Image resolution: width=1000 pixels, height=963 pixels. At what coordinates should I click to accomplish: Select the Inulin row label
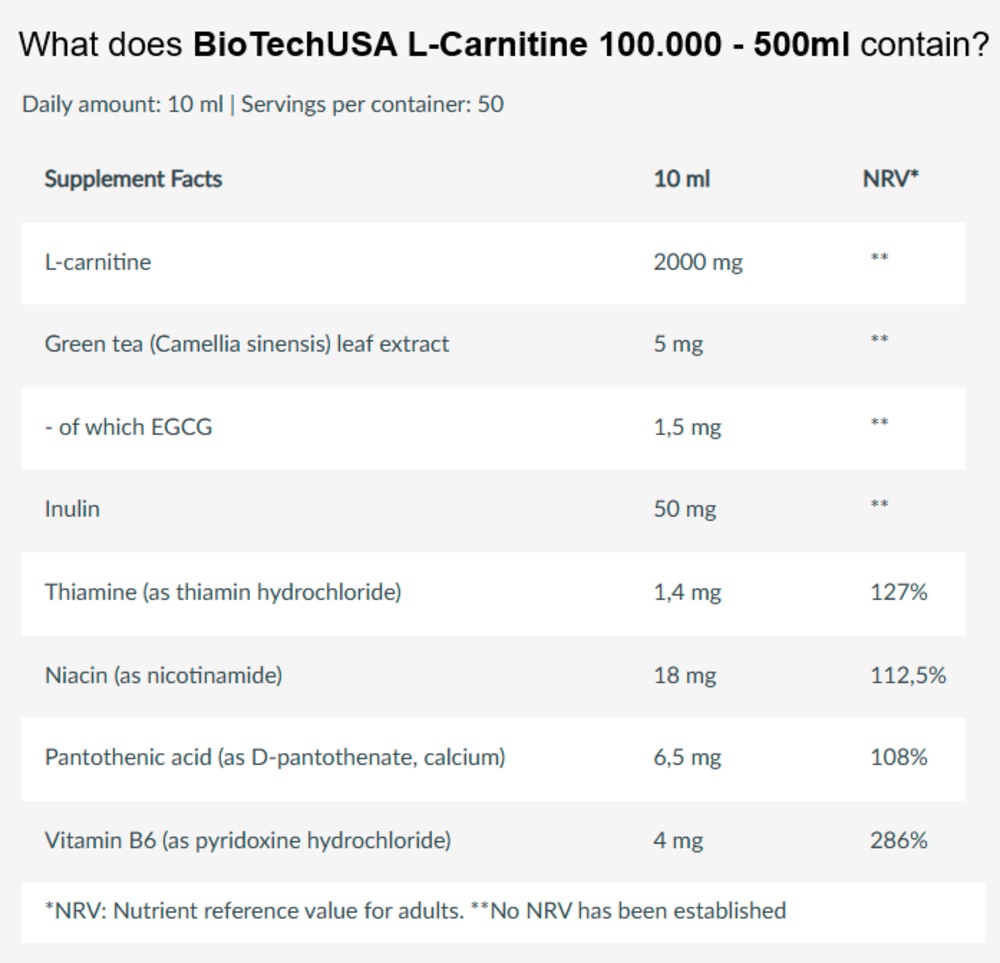[72, 509]
